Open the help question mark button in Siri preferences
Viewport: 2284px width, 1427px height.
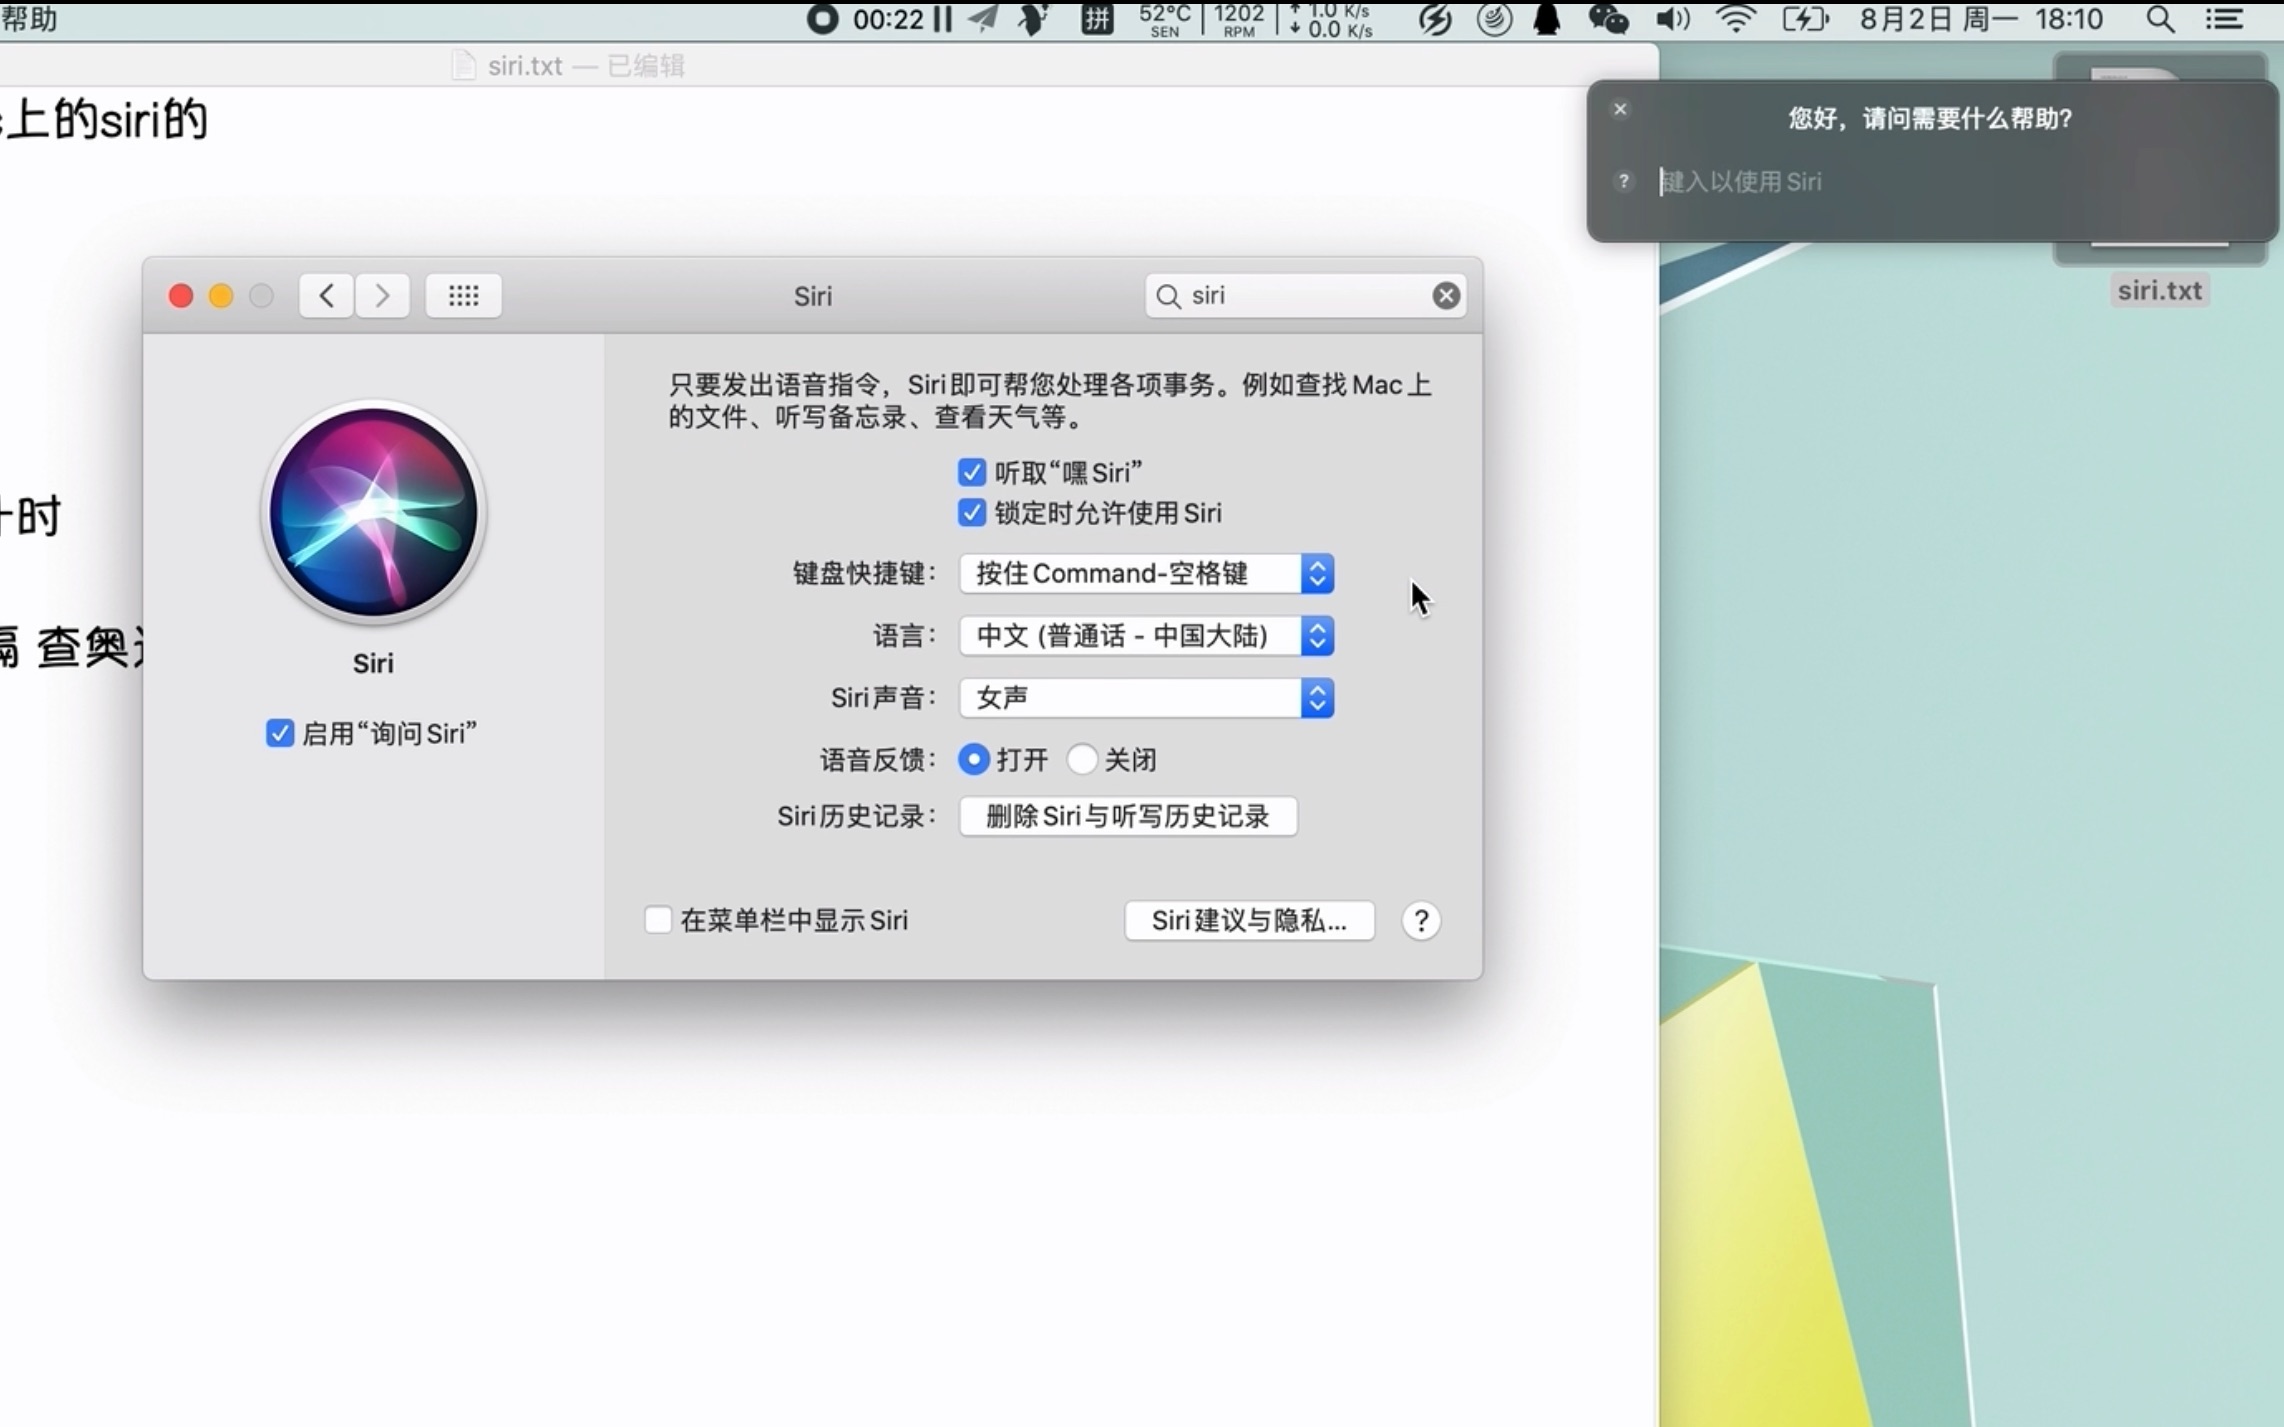pyautogui.click(x=1421, y=920)
